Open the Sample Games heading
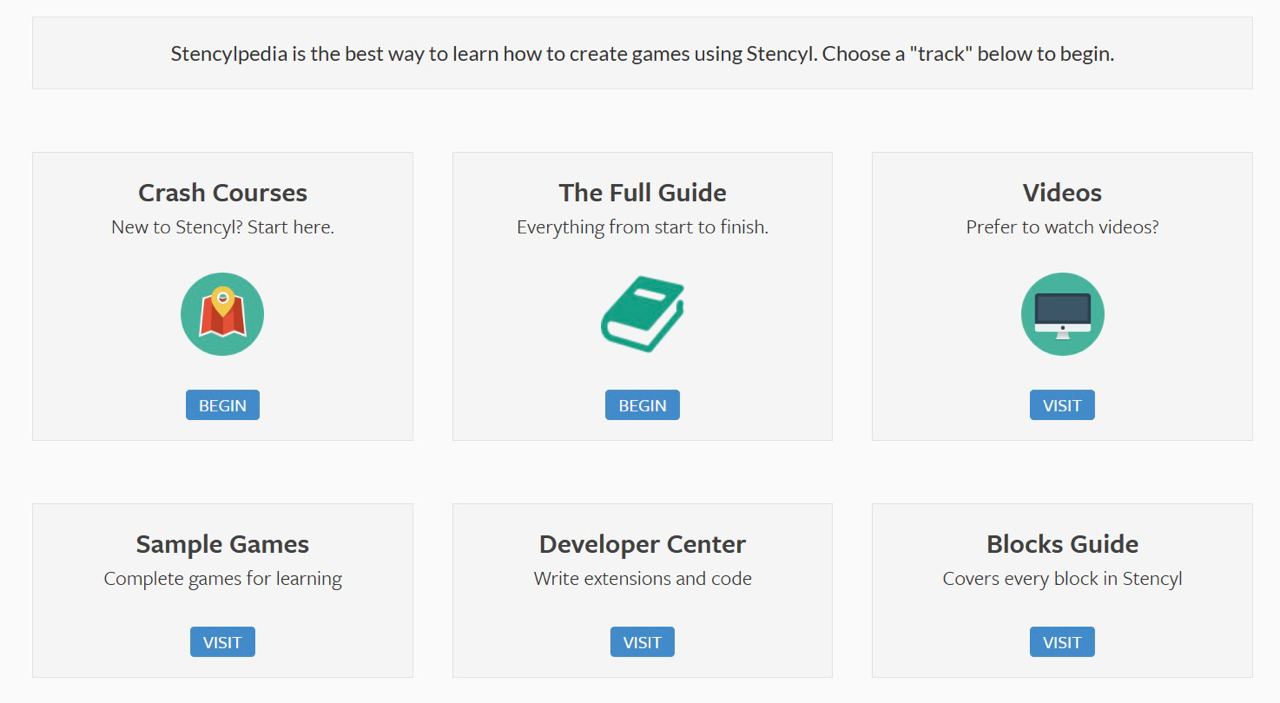This screenshot has width=1280, height=703. pyautogui.click(x=222, y=544)
